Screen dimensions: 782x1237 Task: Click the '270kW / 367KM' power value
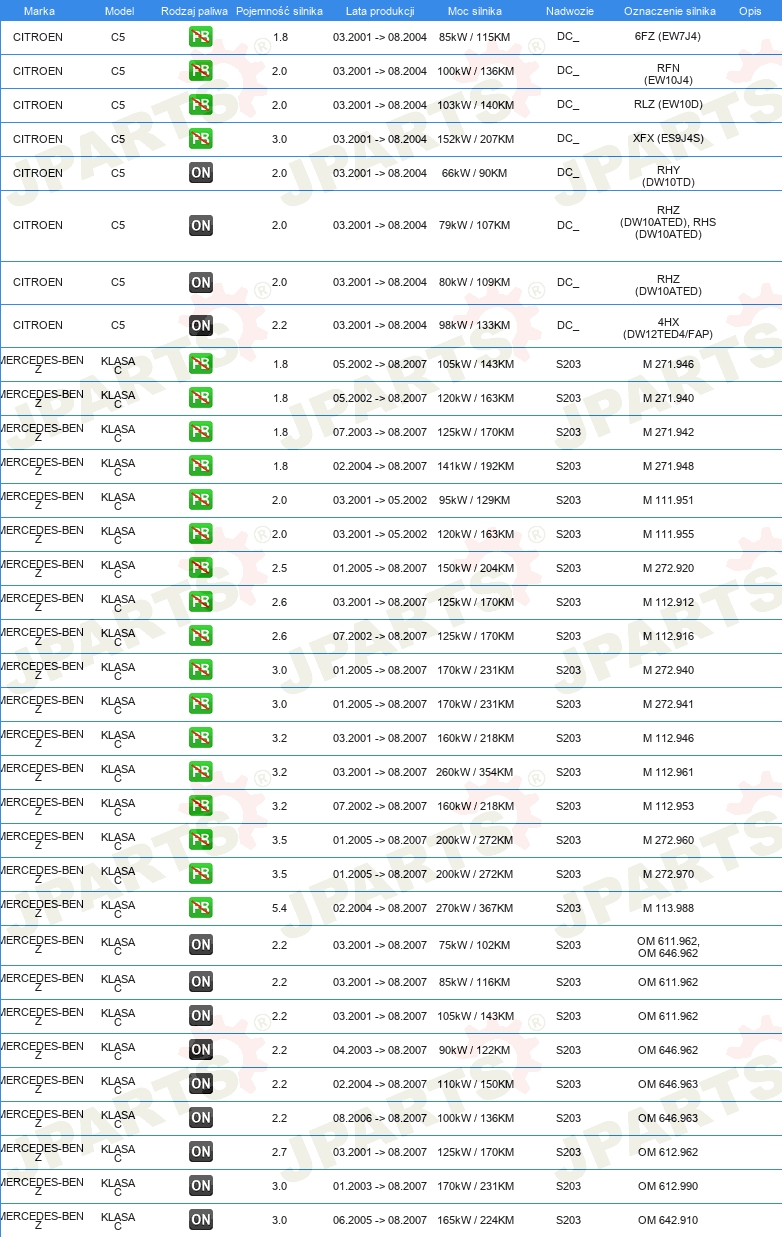[475, 908]
